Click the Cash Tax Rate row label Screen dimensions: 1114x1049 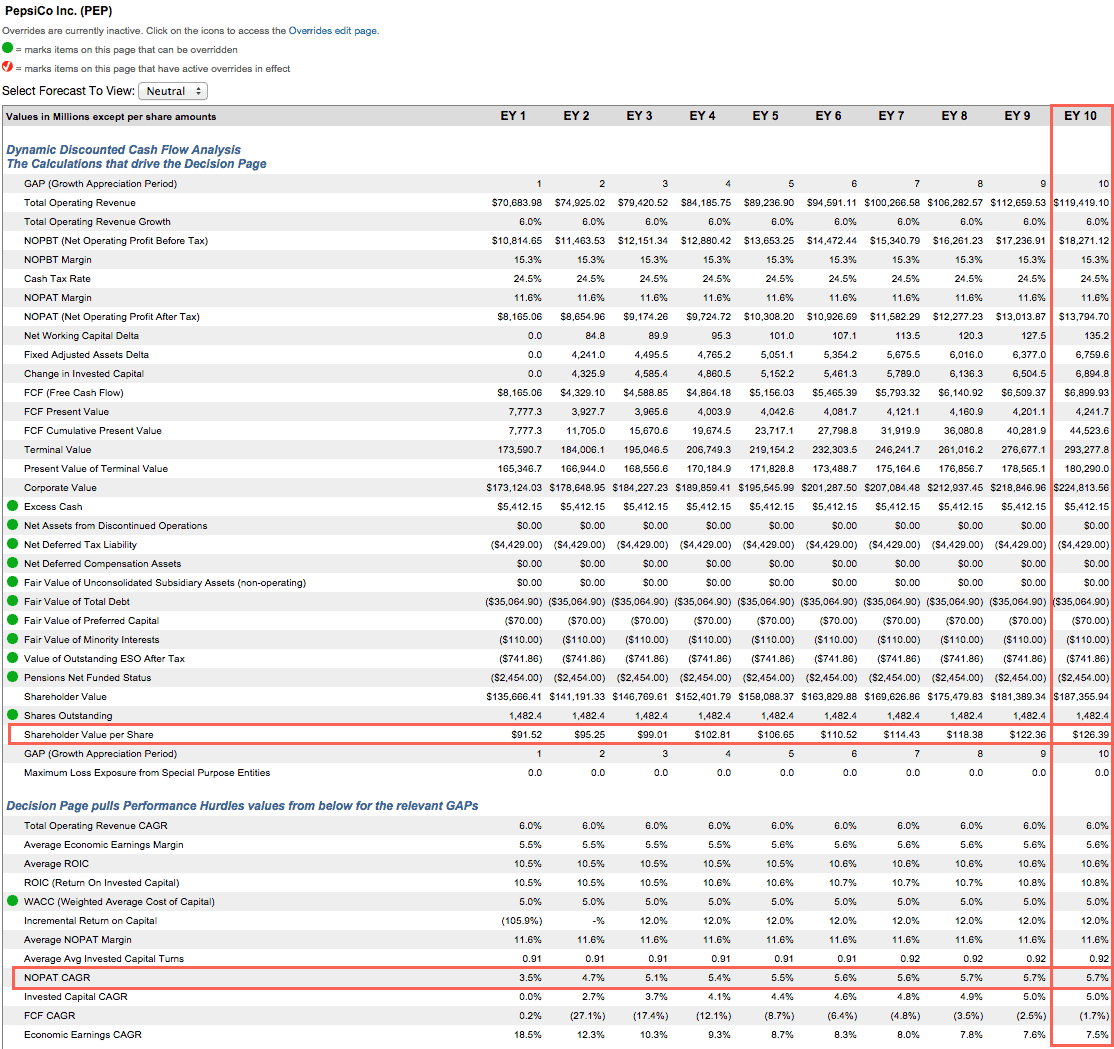pyautogui.click(x=58, y=278)
